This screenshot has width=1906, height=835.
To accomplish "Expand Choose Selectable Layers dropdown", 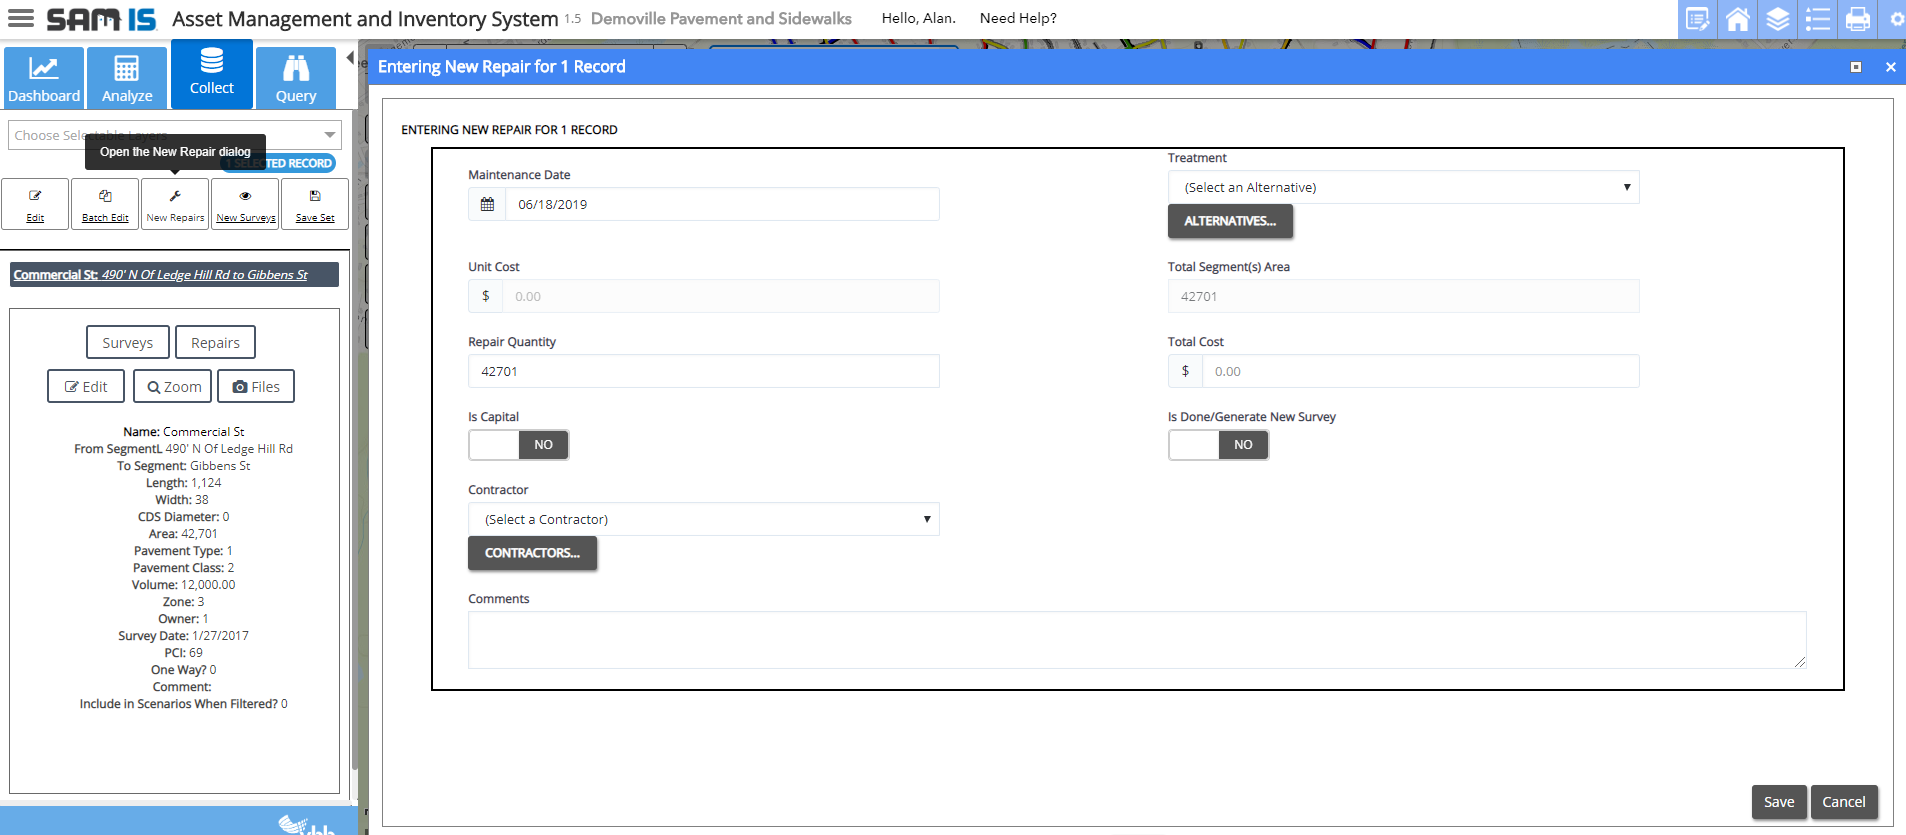I will (329, 135).
